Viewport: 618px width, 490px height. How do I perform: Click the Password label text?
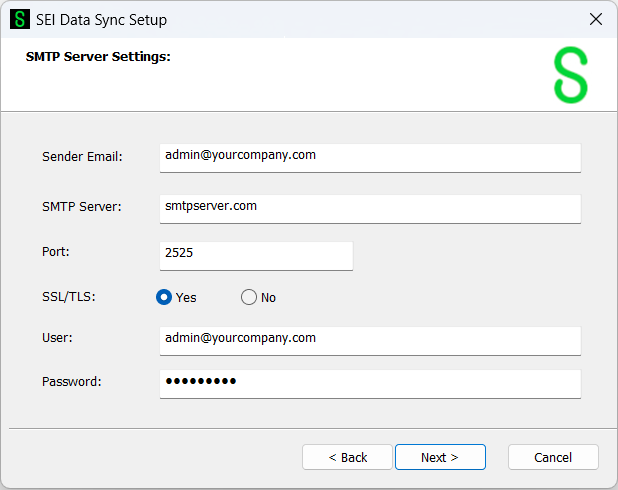pos(72,382)
